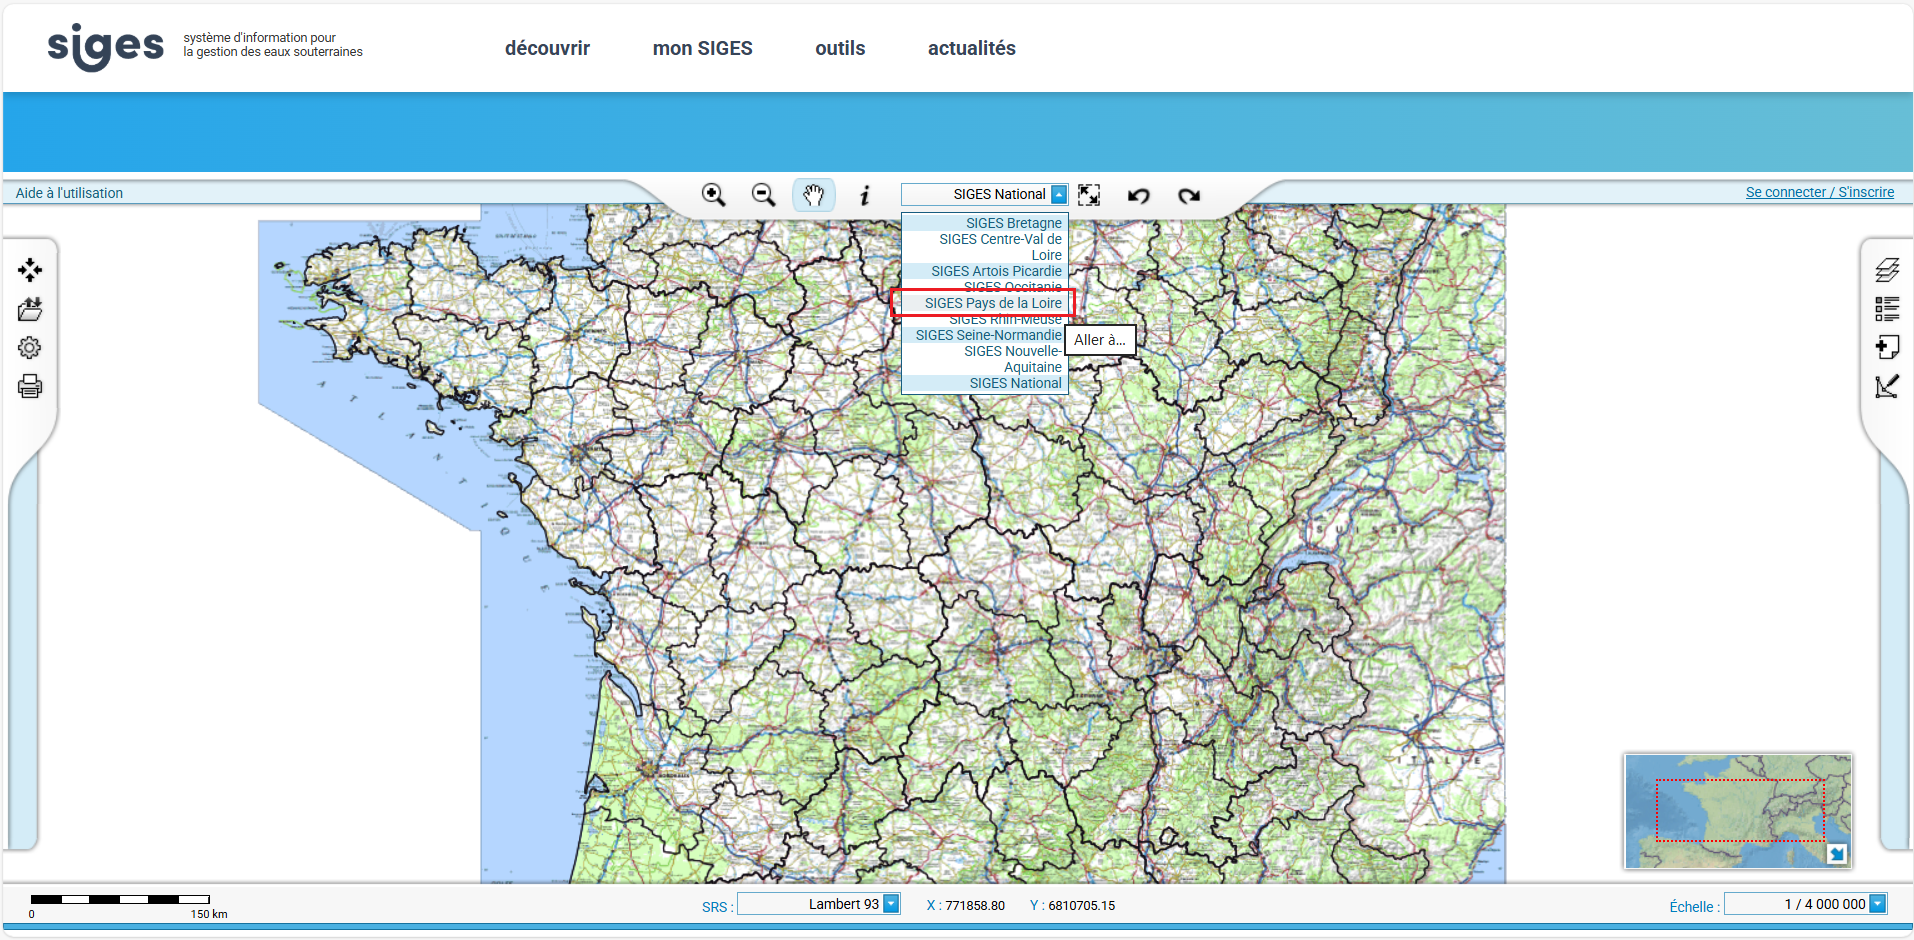
Task: Add new data to the map
Action: pyautogui.click(x=1888, y=347)
